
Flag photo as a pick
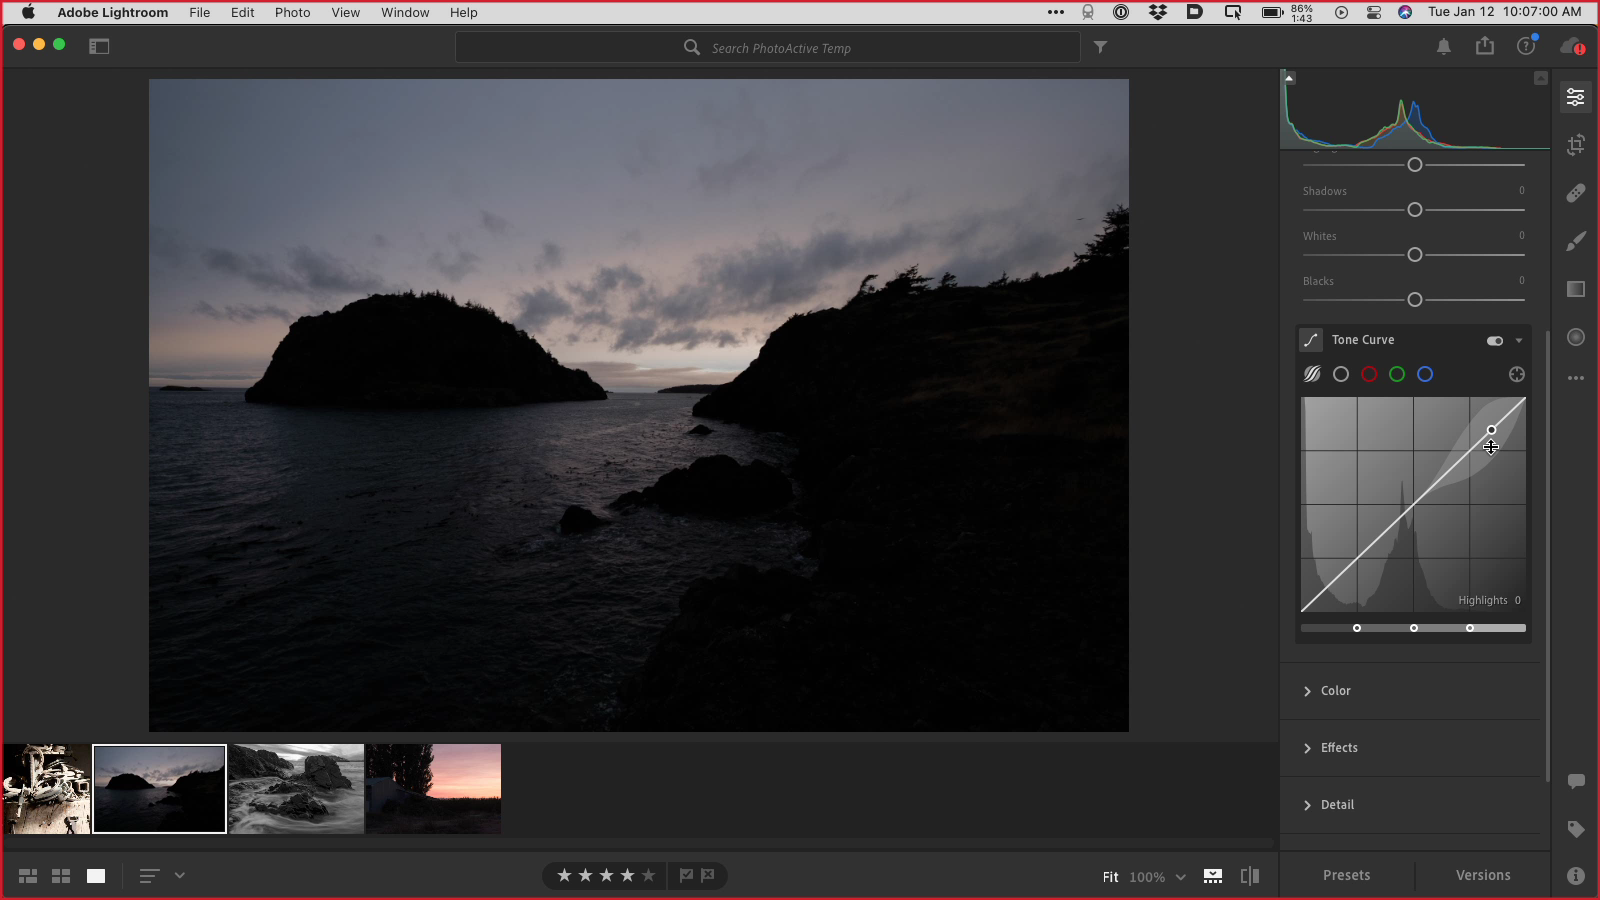[686, 875]
